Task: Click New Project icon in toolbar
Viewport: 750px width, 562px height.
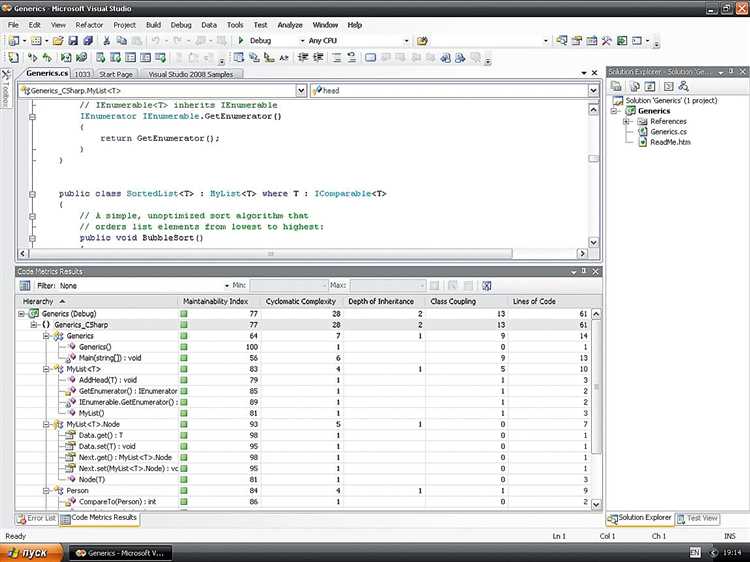Action: [x=14, y=41]
